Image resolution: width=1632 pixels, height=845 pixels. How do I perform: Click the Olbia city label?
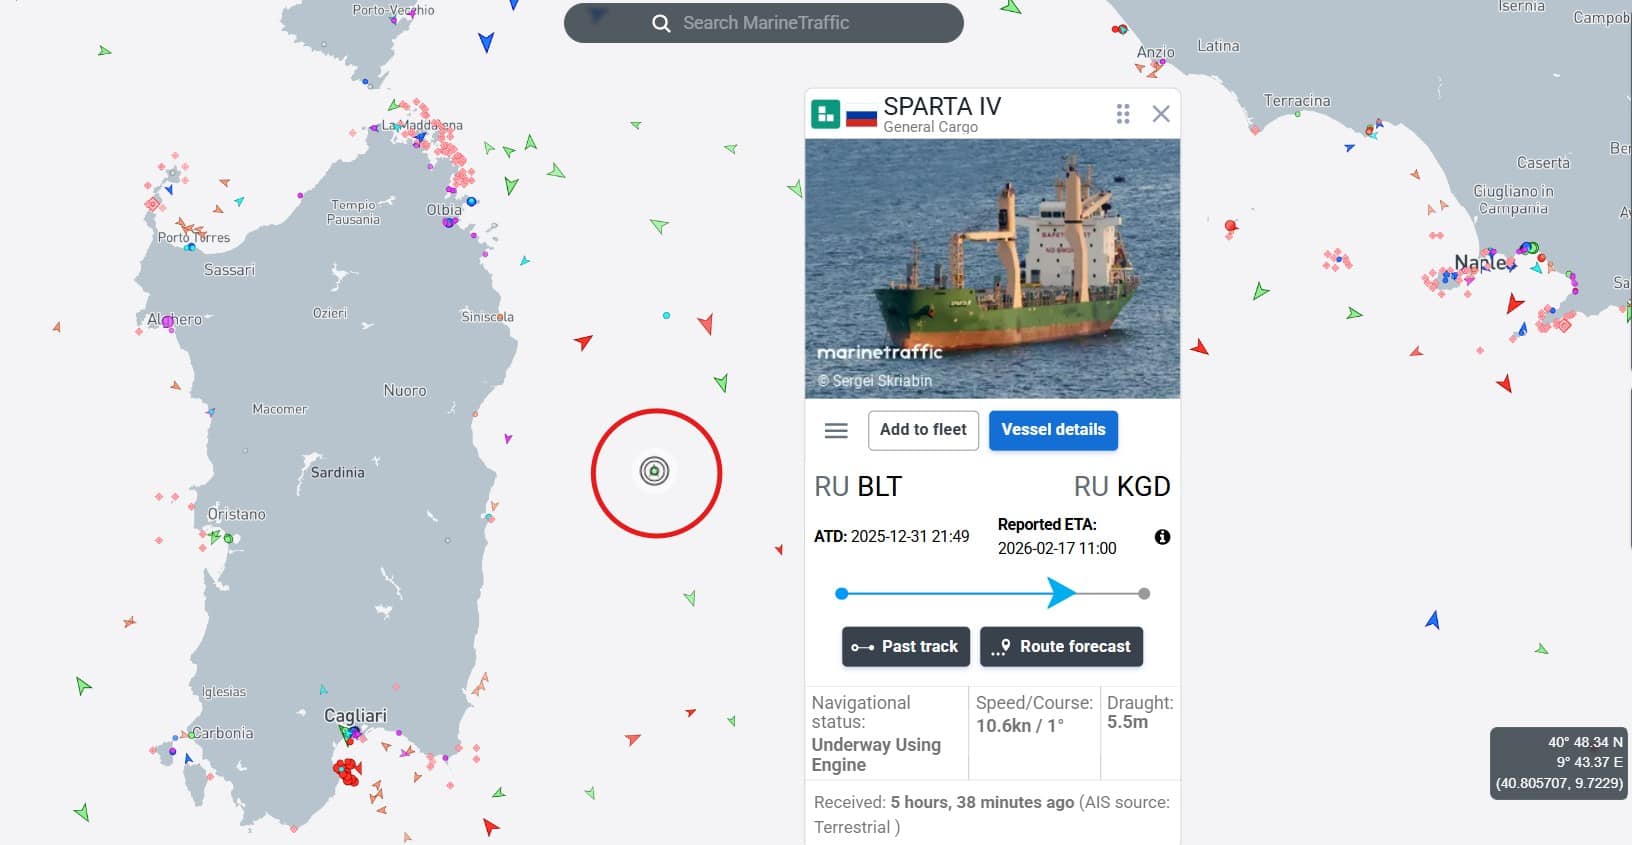(444, 210)
